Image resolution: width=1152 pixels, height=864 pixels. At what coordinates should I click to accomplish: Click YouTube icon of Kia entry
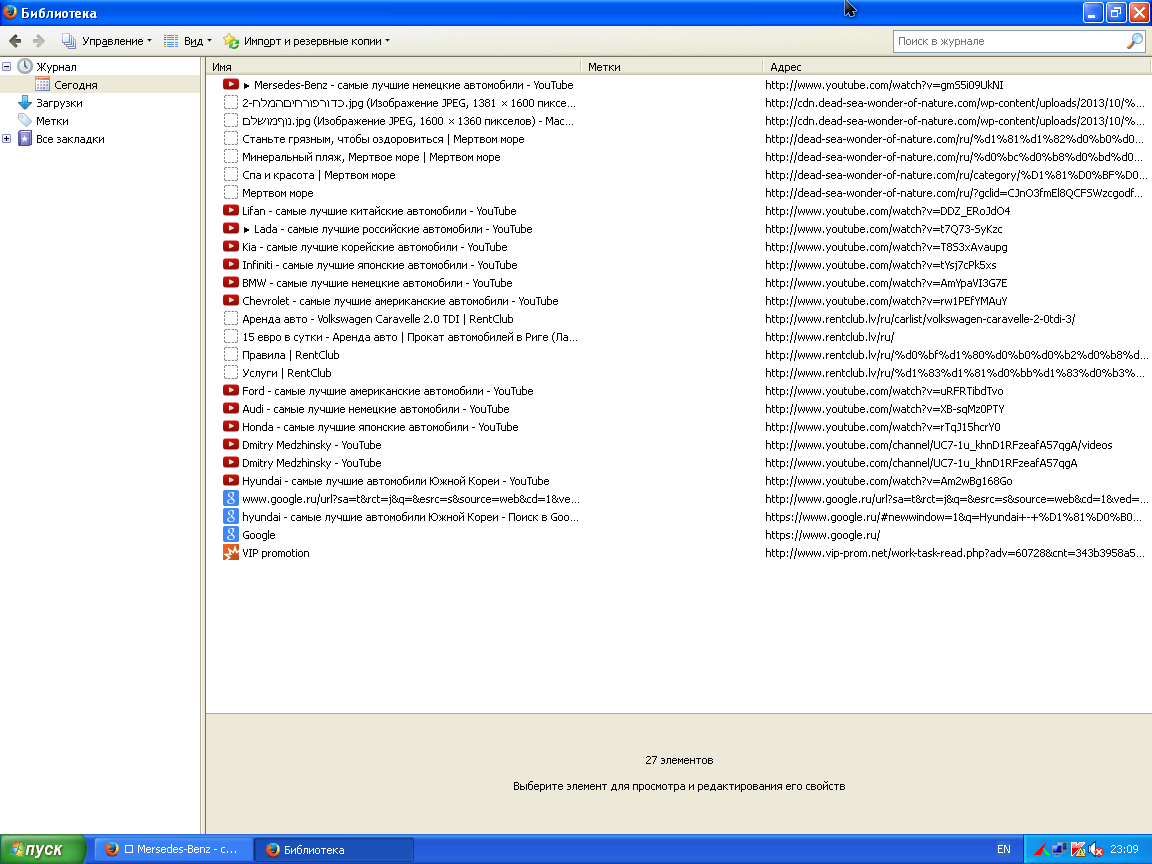tap(231, 246)
